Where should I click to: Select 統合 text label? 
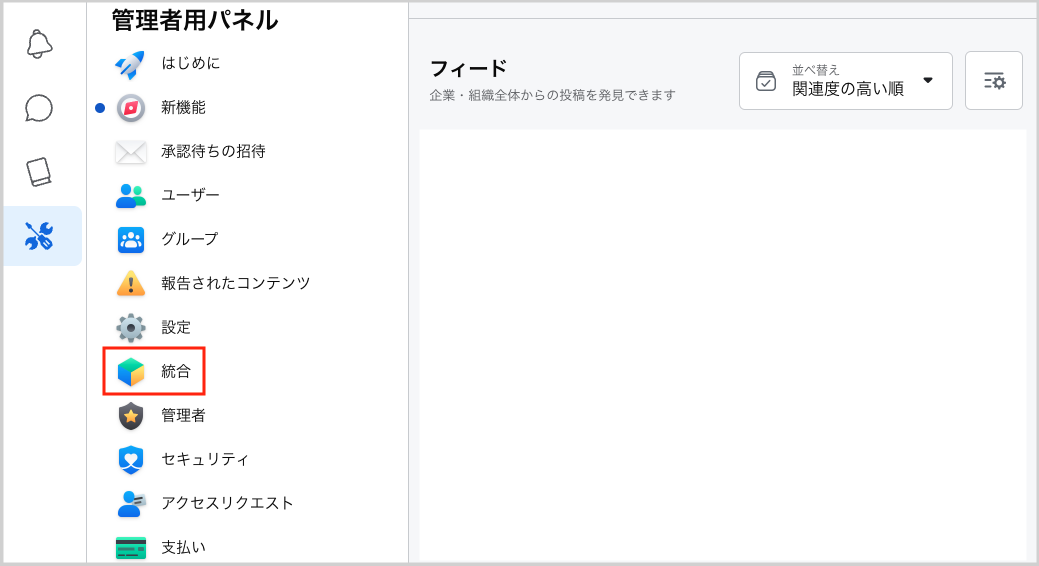coord(176,371)
